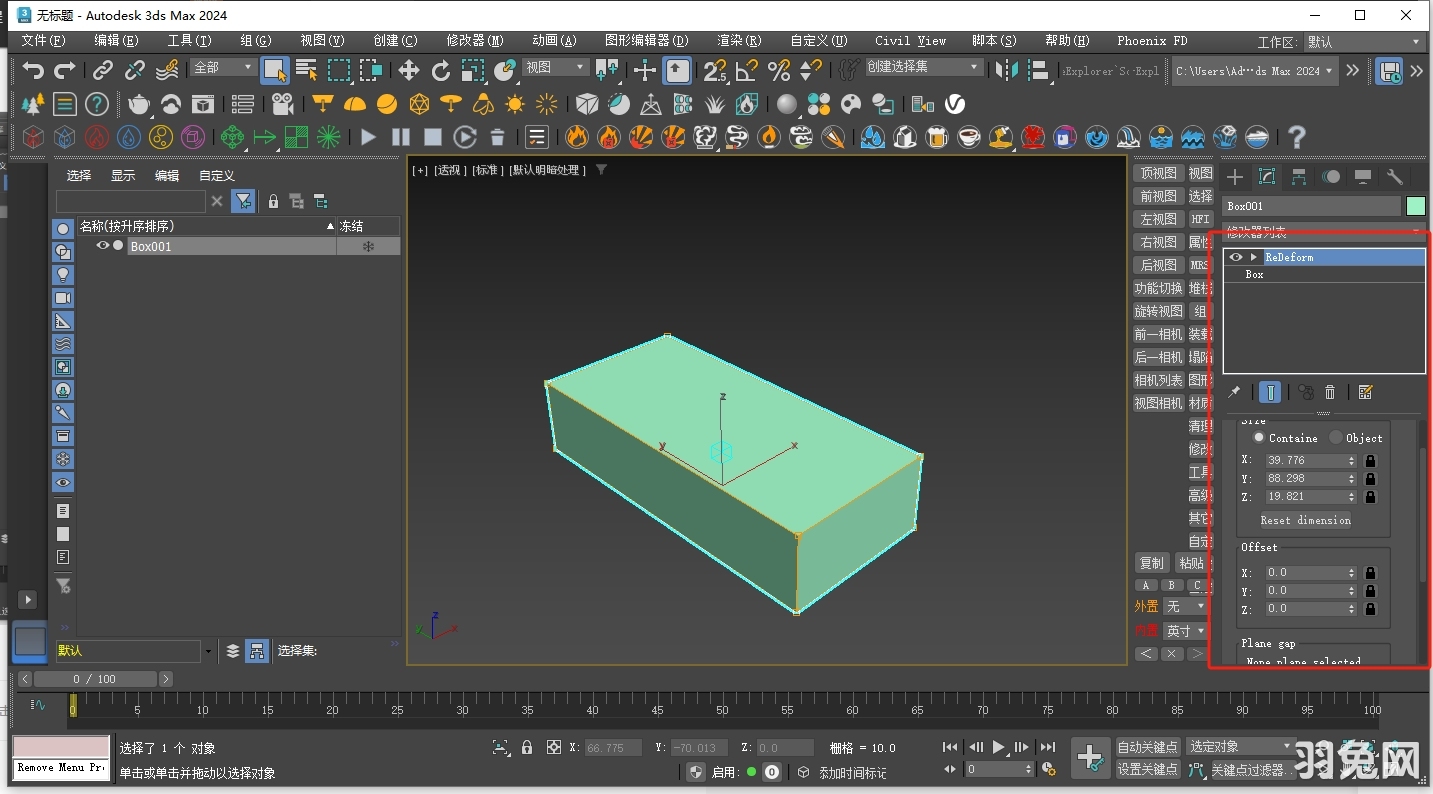The height and width of the screenshot is (794, 1433).
Task: Select the Select and Move tool
Action: click(408, 70)
